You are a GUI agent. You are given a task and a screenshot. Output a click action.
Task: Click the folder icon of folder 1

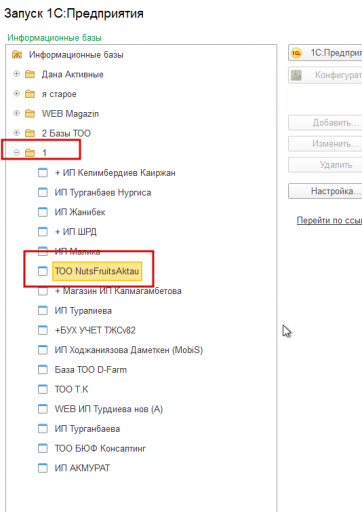(x=30, y=153)
